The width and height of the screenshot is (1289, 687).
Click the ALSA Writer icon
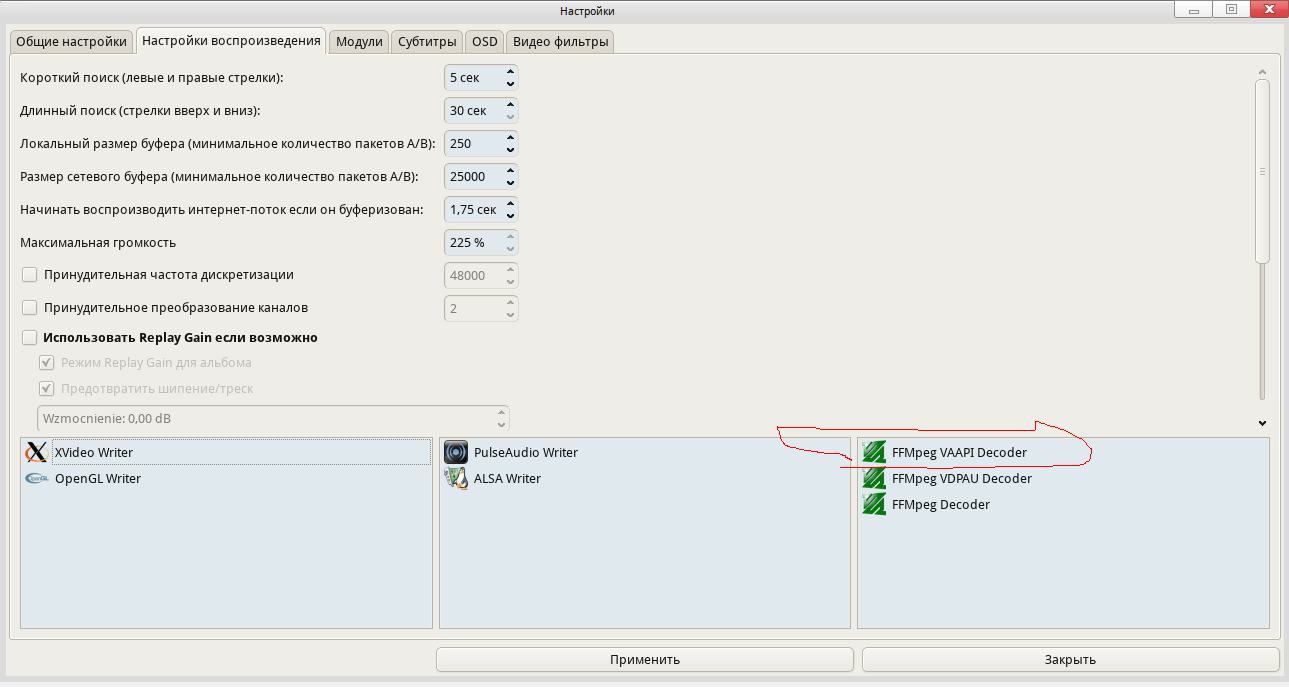tap(456, 478)
